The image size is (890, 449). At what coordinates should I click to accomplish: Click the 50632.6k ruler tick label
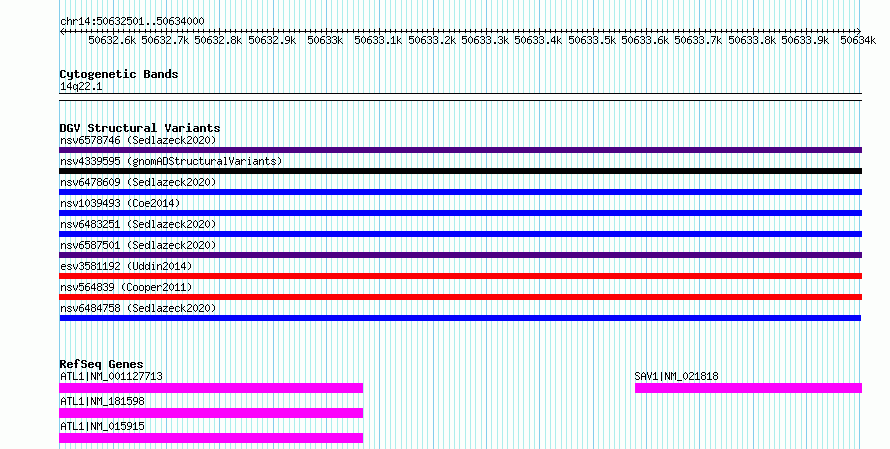pyautogui.click(x=112, y=40)
